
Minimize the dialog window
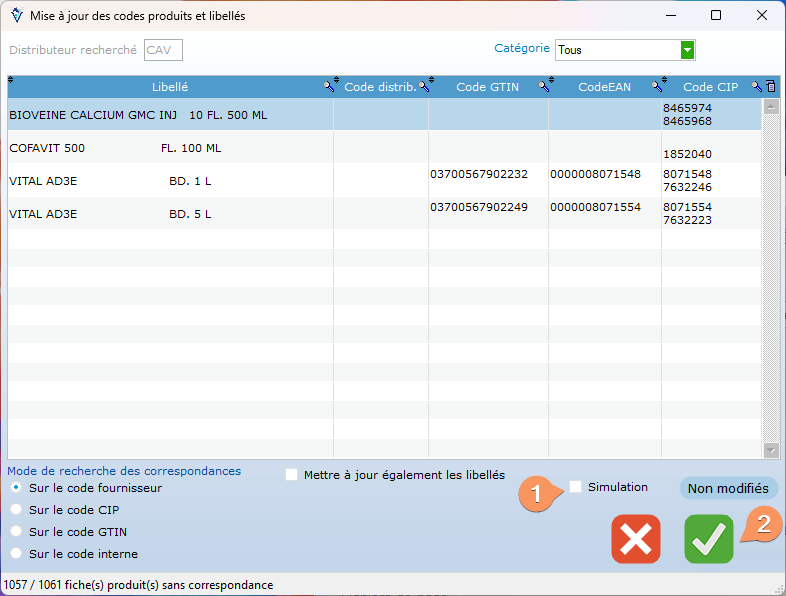(x=671, y=16)
